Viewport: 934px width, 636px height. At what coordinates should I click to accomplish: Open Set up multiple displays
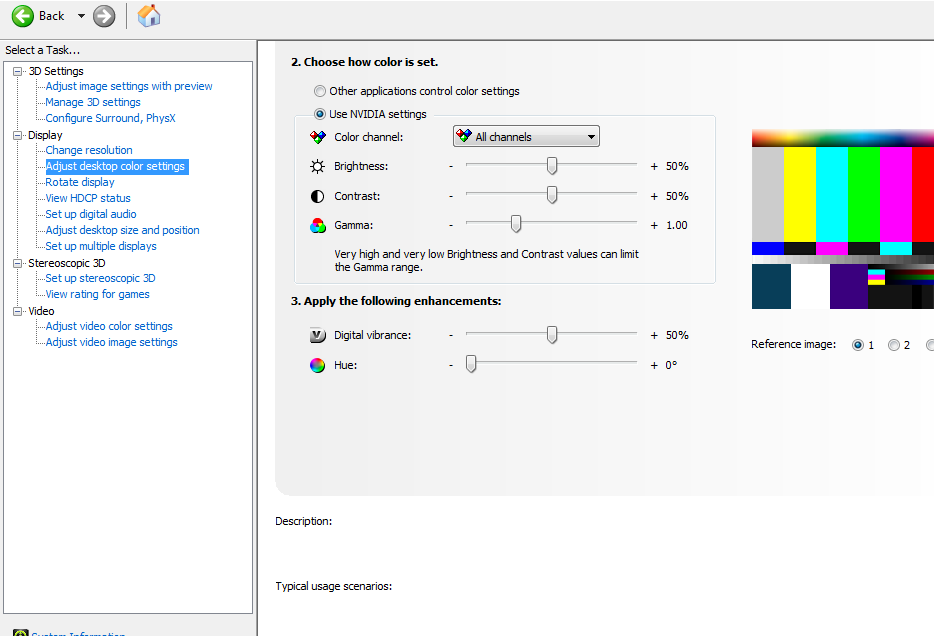(101, 247)
